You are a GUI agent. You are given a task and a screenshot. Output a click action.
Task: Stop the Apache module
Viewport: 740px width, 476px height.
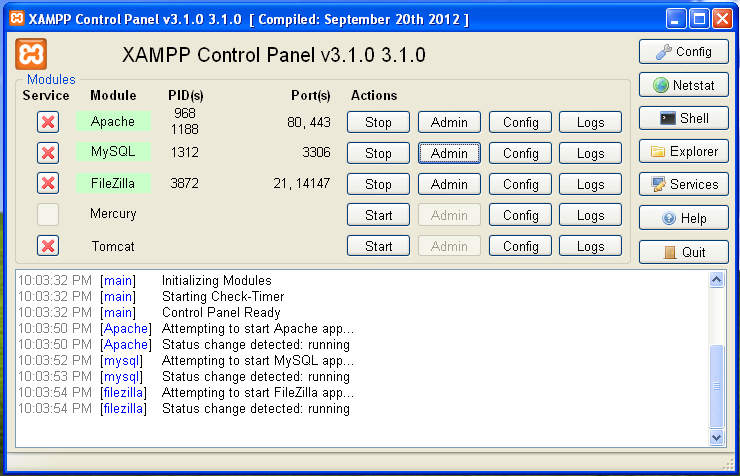[378, 122]
